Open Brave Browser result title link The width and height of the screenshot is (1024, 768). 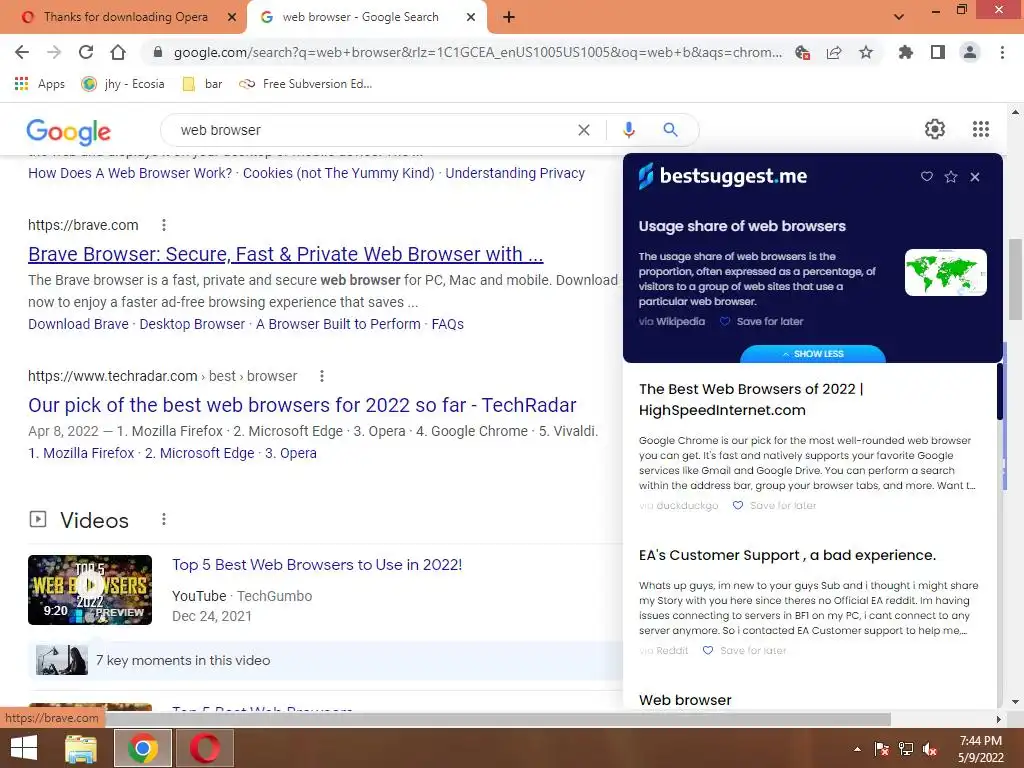click(285, 254)
